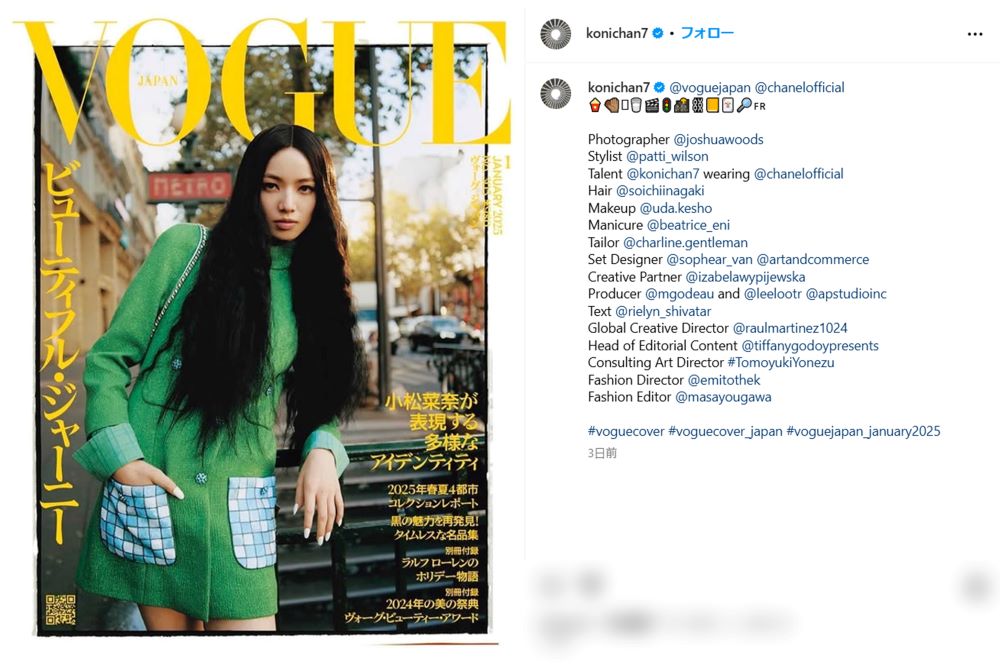This screenshot has height=667, width=1000.
Task: Click the konichan7 avatar in the header
Action: pyautogui.click(x=555, y=34)
